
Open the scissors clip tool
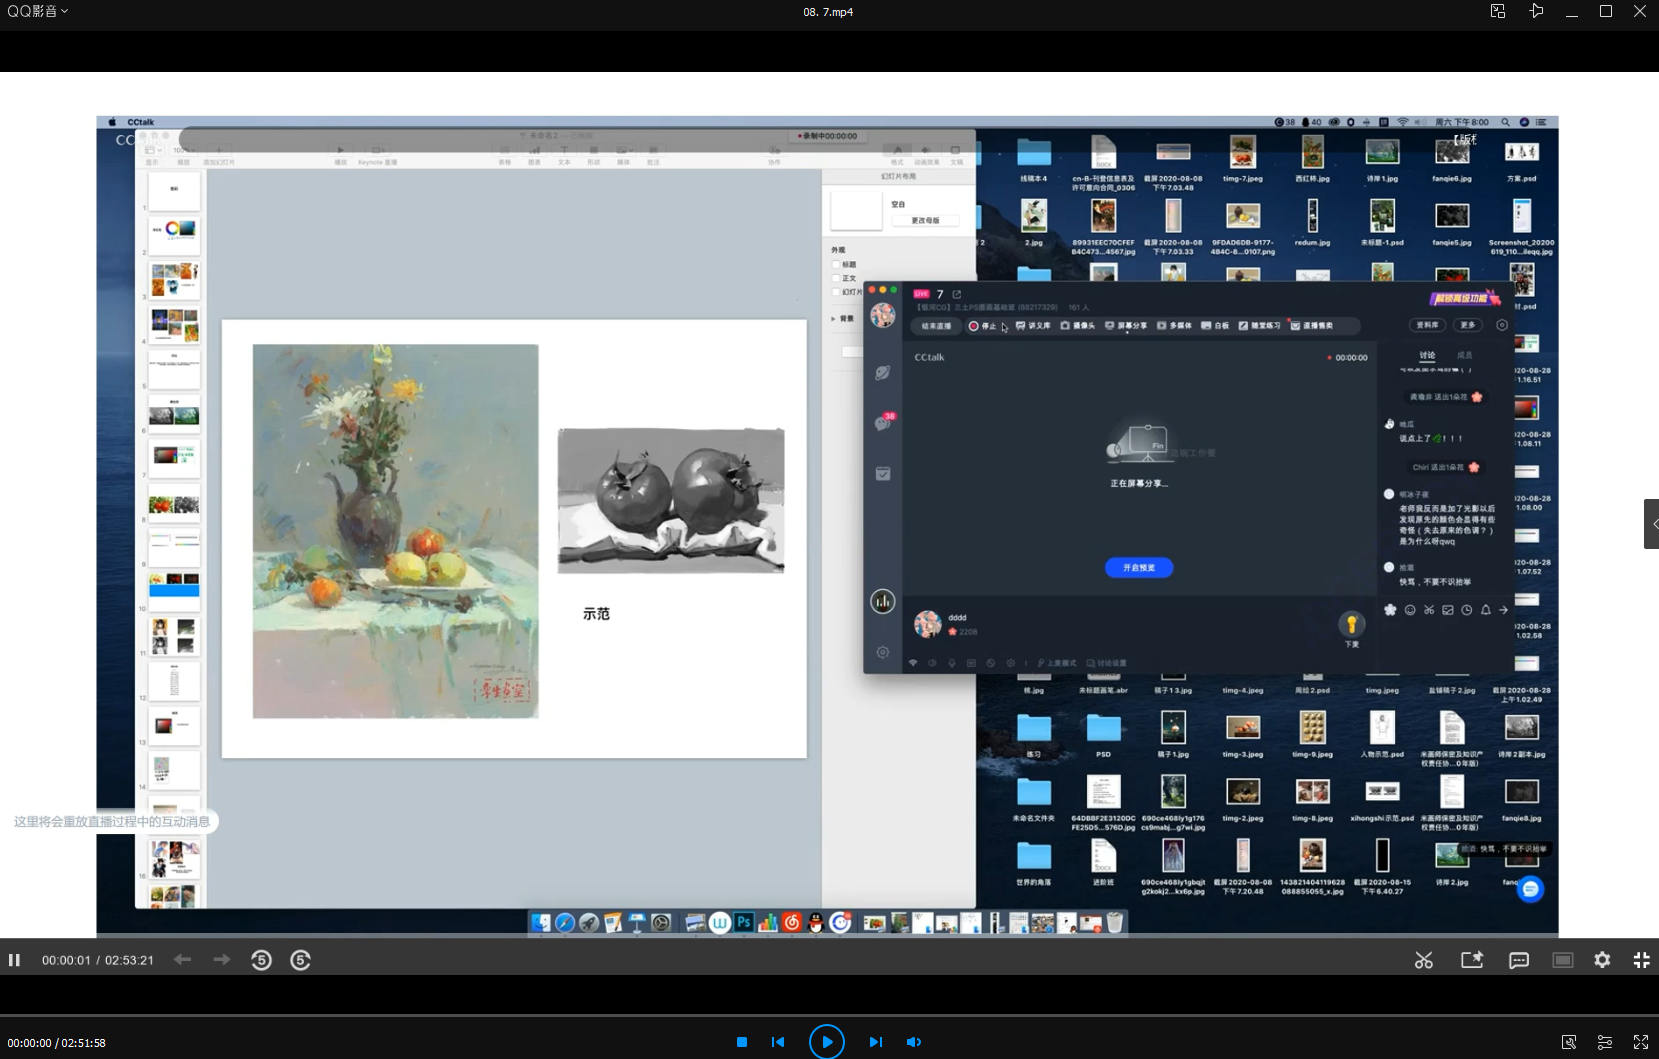coord(1424,960)
